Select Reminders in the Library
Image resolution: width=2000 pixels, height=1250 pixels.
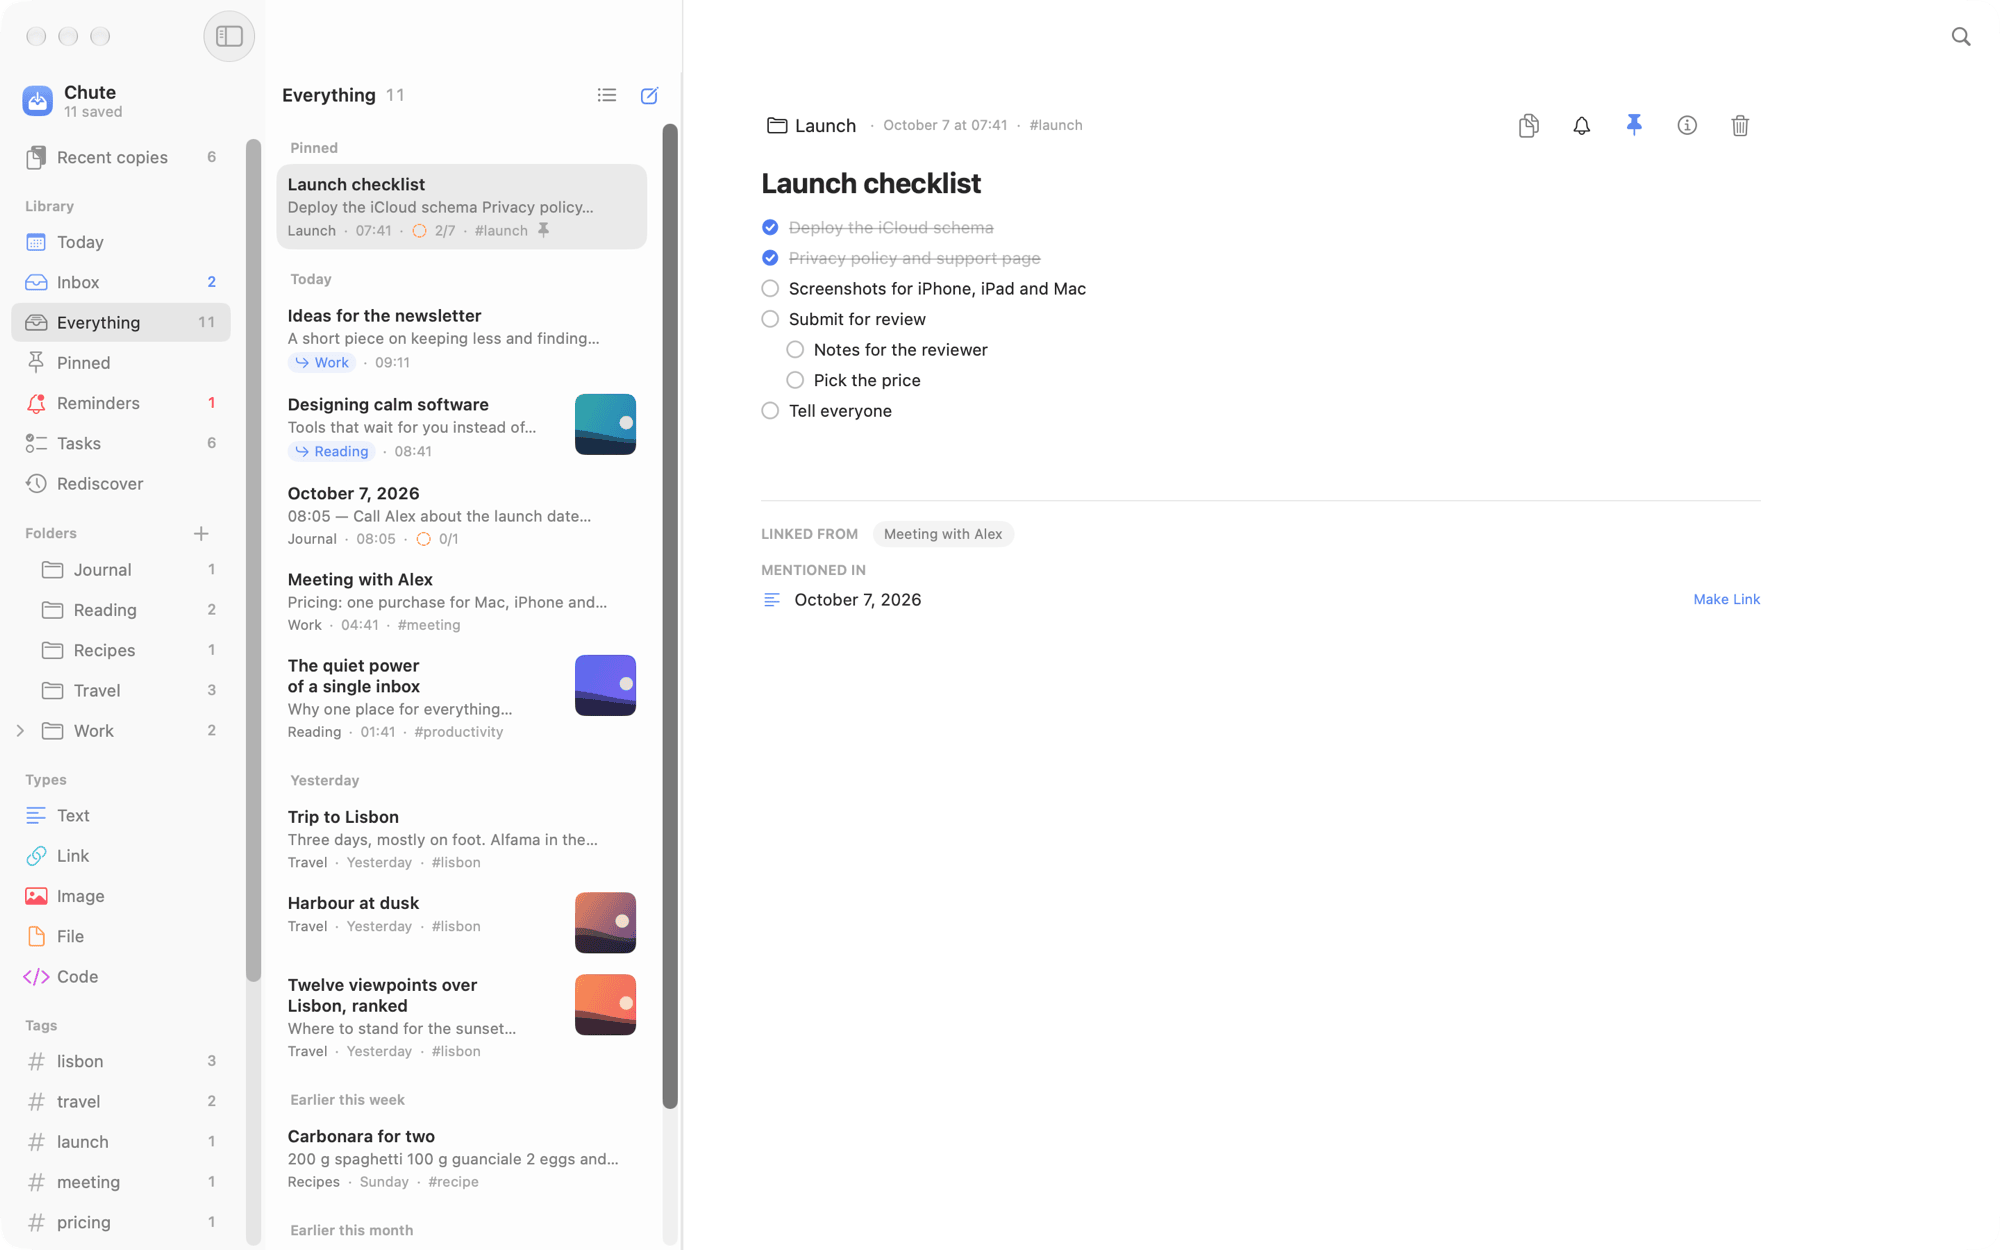(x=120, y=403)
